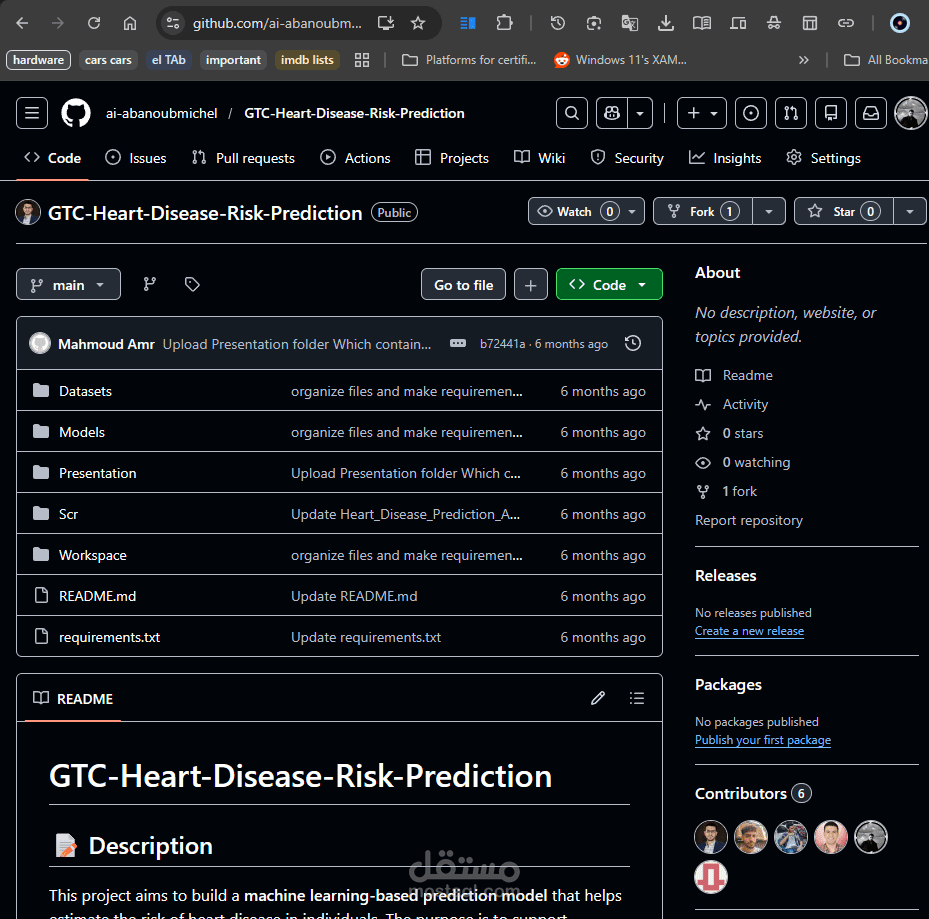Screen dimensions: 929x919
Task: Edit README with the pencil icon
Action: click(x=598, y=698)
